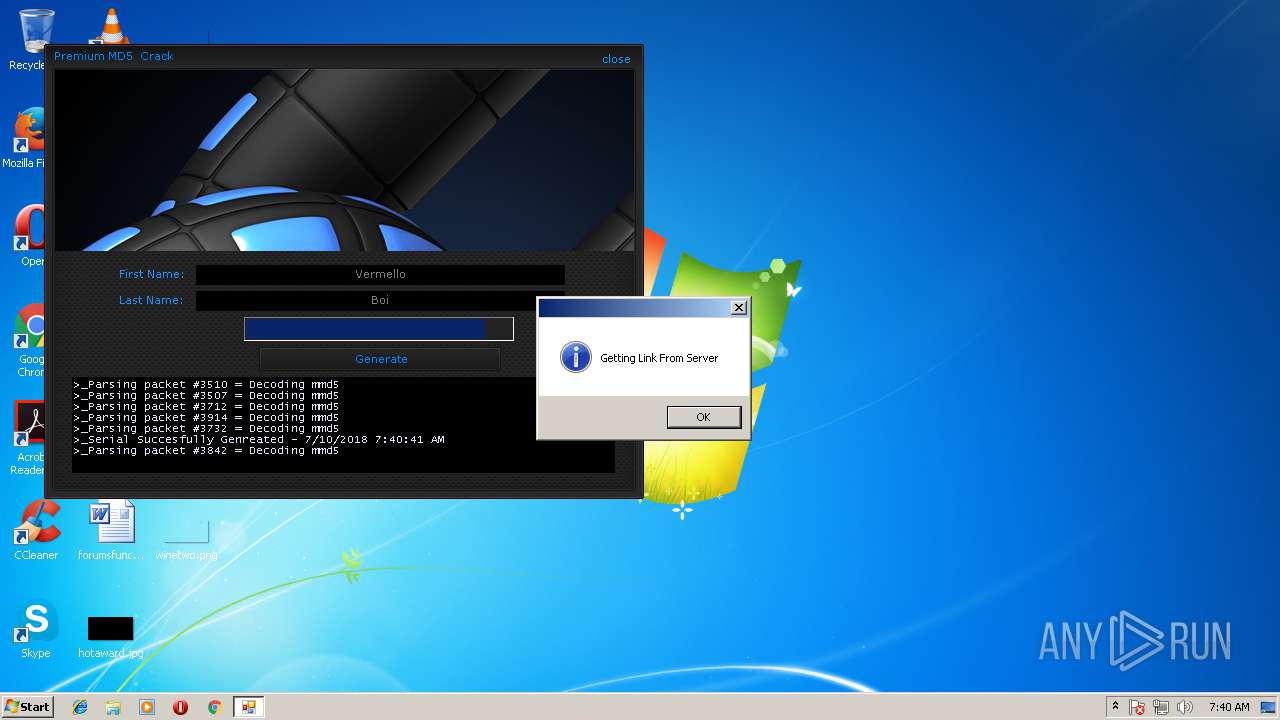This screenshot has width=1280, height=720.
Task: Select the CCleaner desktop shortcut
Action: (36, 530)
